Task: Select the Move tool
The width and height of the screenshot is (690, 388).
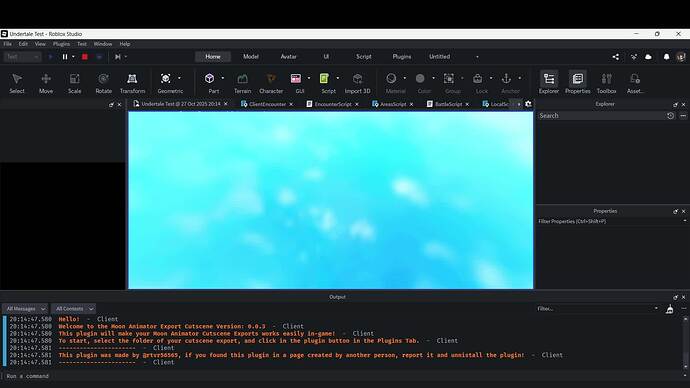Action: click(46, 83)
